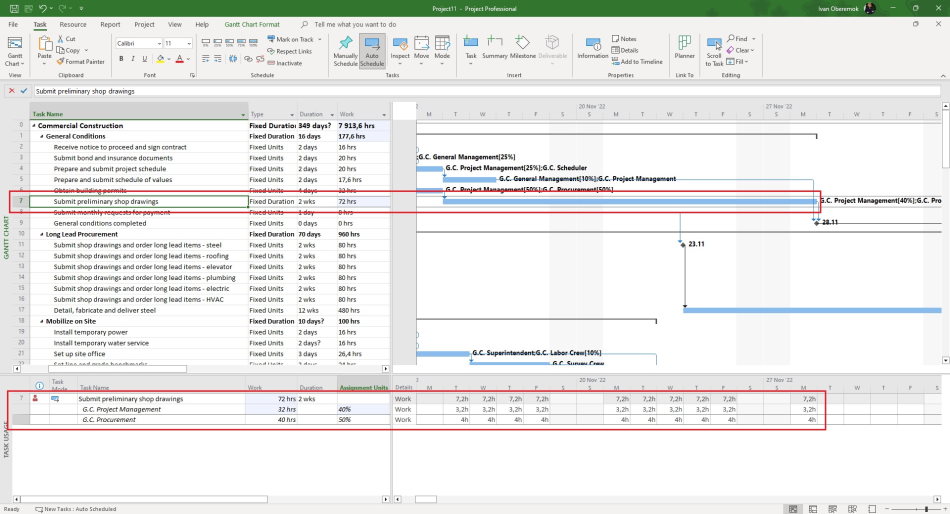Insert a Milestone task
This screenshot has height=514, width=950.
pyautogui.click(x=522, y=47)
